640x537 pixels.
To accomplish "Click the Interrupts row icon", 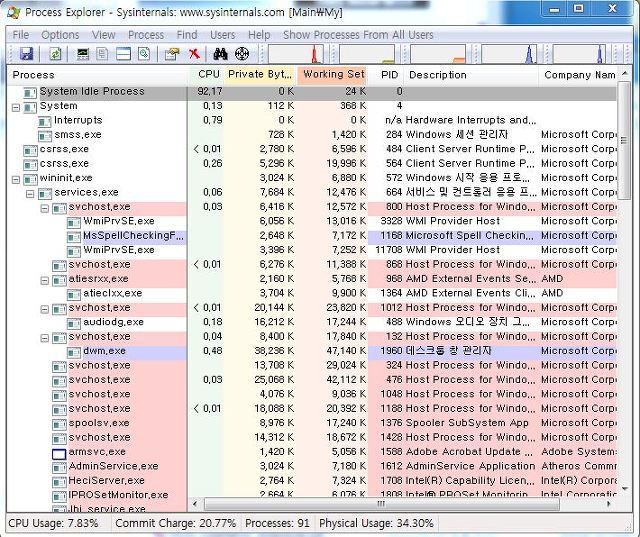I will (x=45, y=122).
